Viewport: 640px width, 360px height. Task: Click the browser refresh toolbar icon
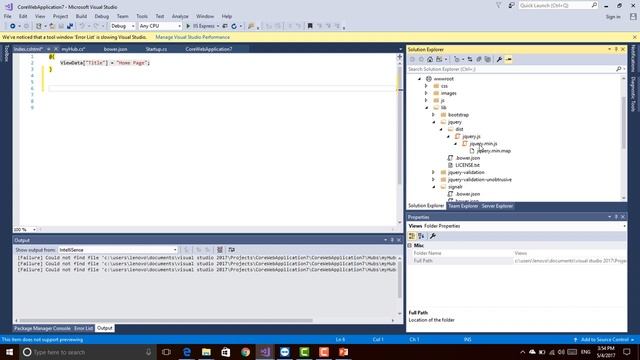click(x=234, y=26)
